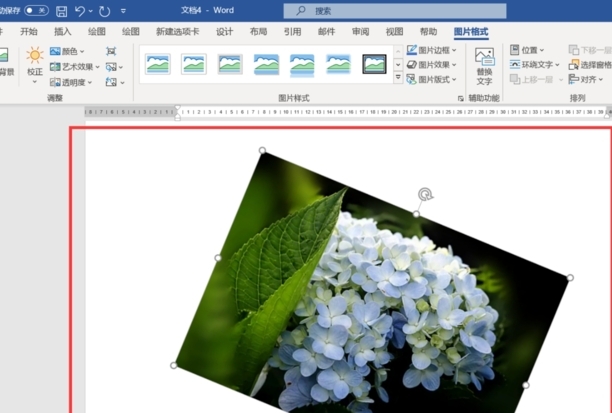Select the 图片格式 tab
This screenshot has height=413, width=612.
click(471, 32)
